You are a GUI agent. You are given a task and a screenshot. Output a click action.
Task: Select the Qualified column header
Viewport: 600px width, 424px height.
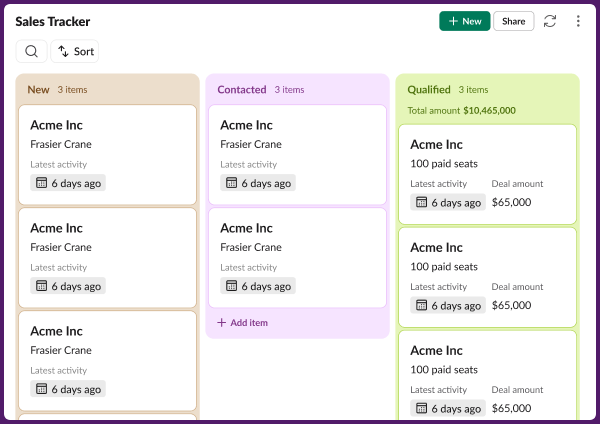click(x=429, y=90)
